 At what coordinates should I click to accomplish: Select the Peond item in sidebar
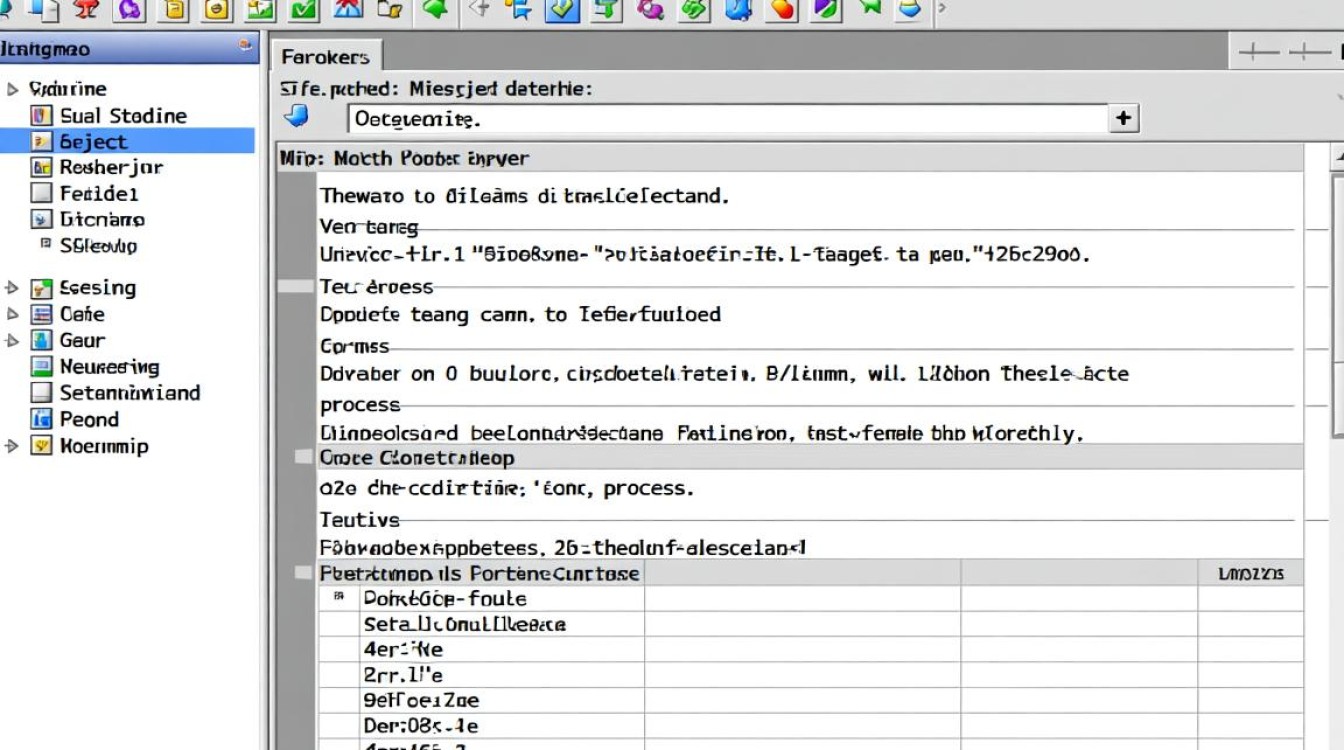point(88,420)
